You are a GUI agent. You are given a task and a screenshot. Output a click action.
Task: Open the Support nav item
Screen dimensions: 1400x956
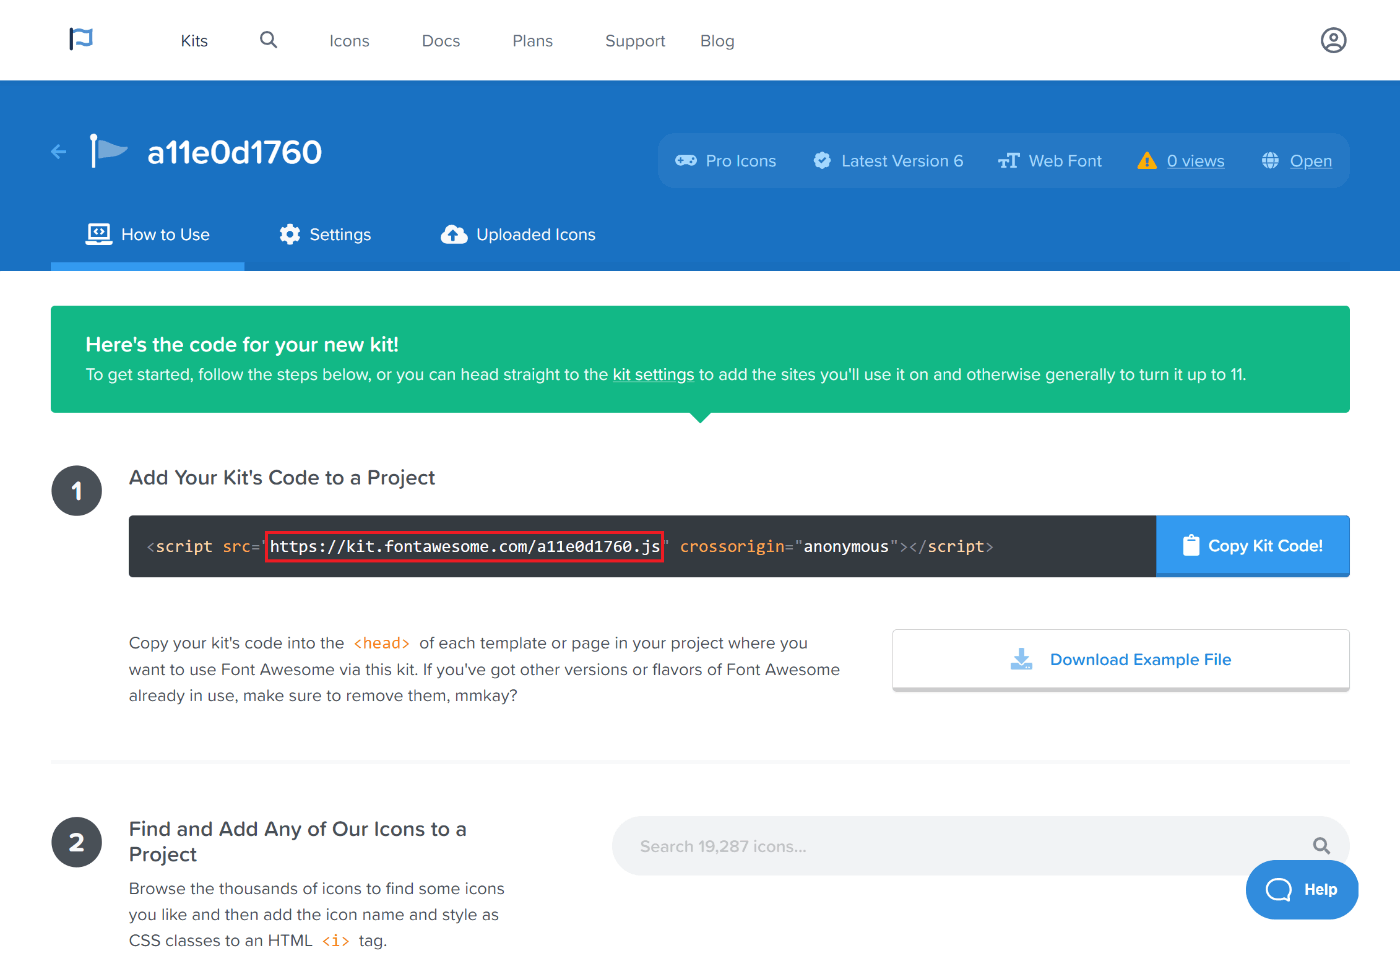point(635,41)
